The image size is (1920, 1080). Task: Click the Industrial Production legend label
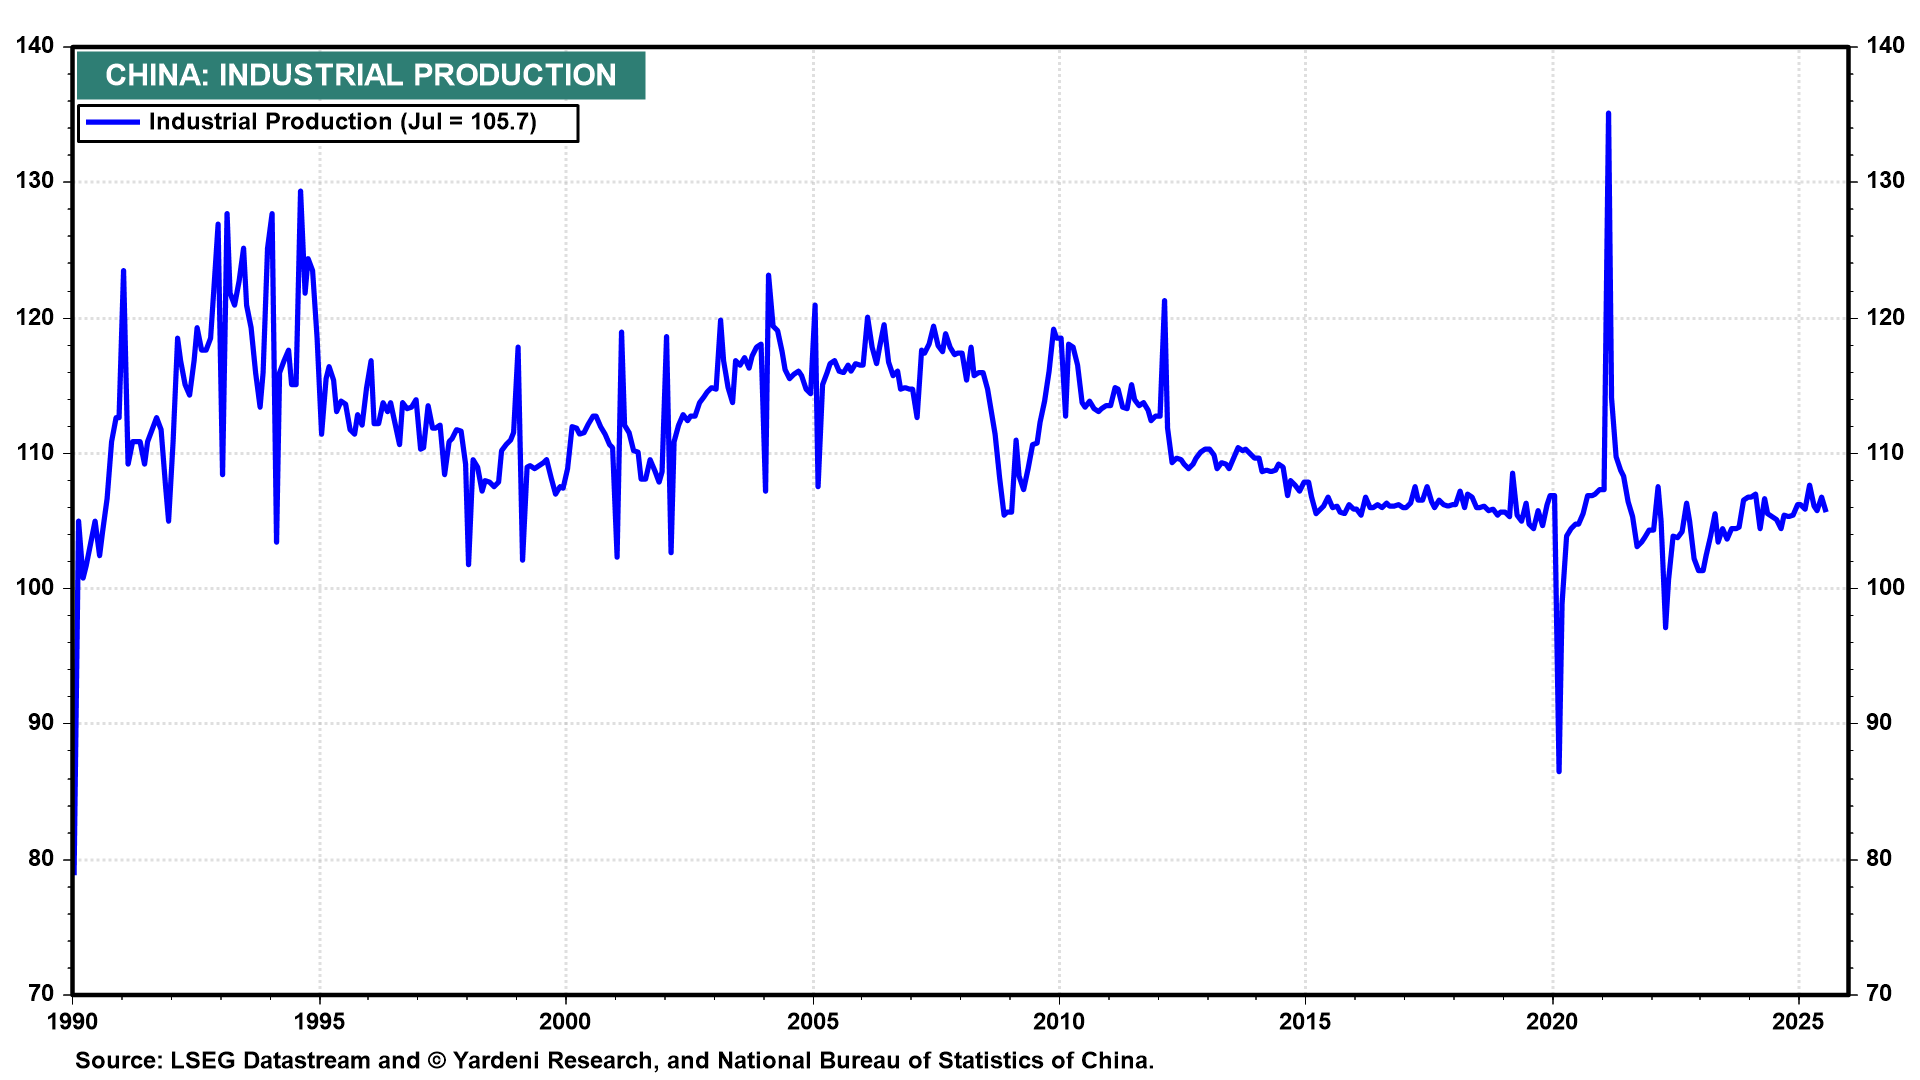[342, 122]
